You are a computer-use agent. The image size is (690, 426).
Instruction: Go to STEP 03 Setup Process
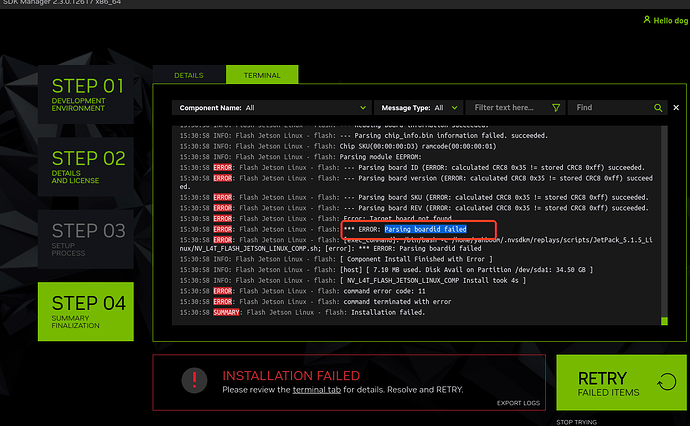click(x=86, y=239)
